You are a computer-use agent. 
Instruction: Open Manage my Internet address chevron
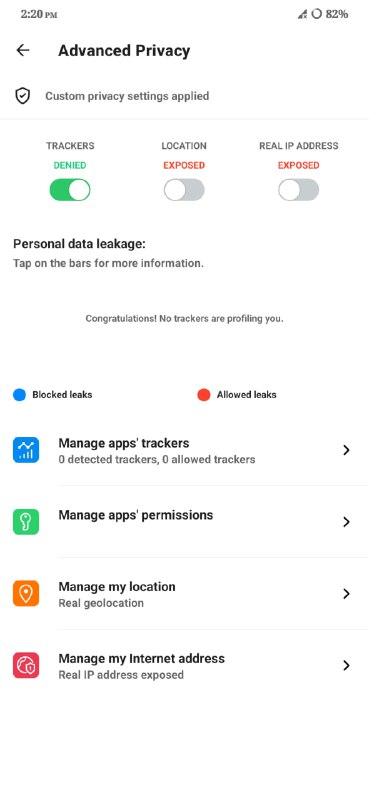click(347, 665)
